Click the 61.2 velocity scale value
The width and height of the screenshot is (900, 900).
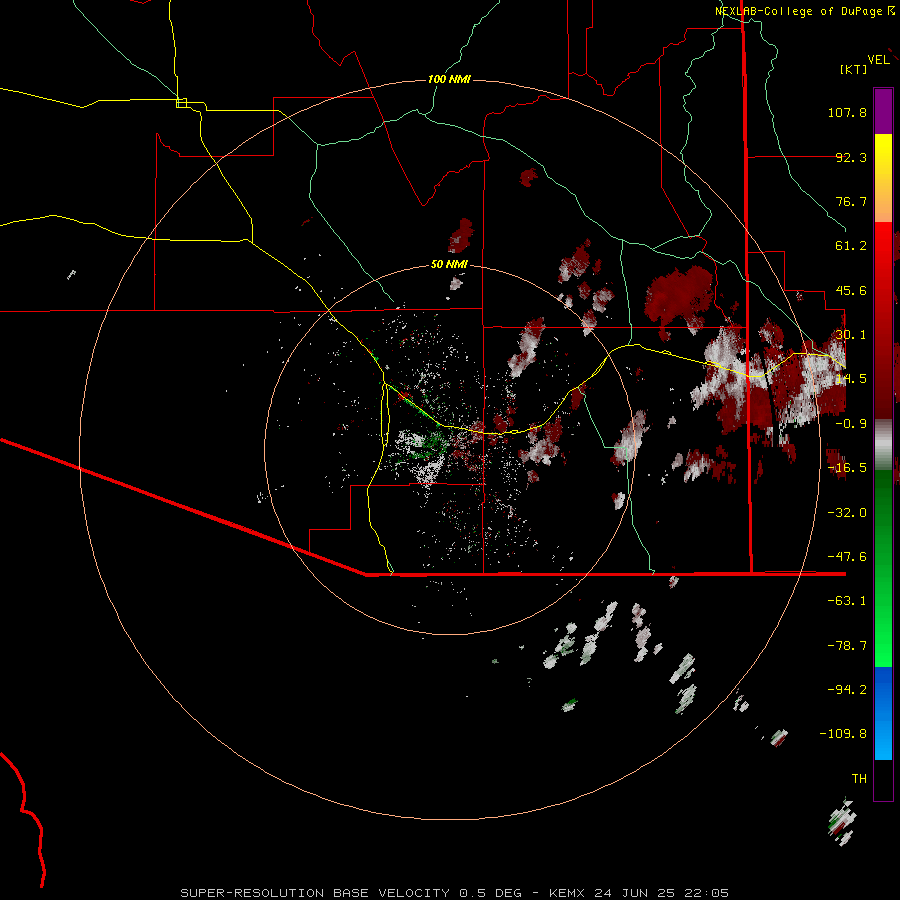click(851, 246)
